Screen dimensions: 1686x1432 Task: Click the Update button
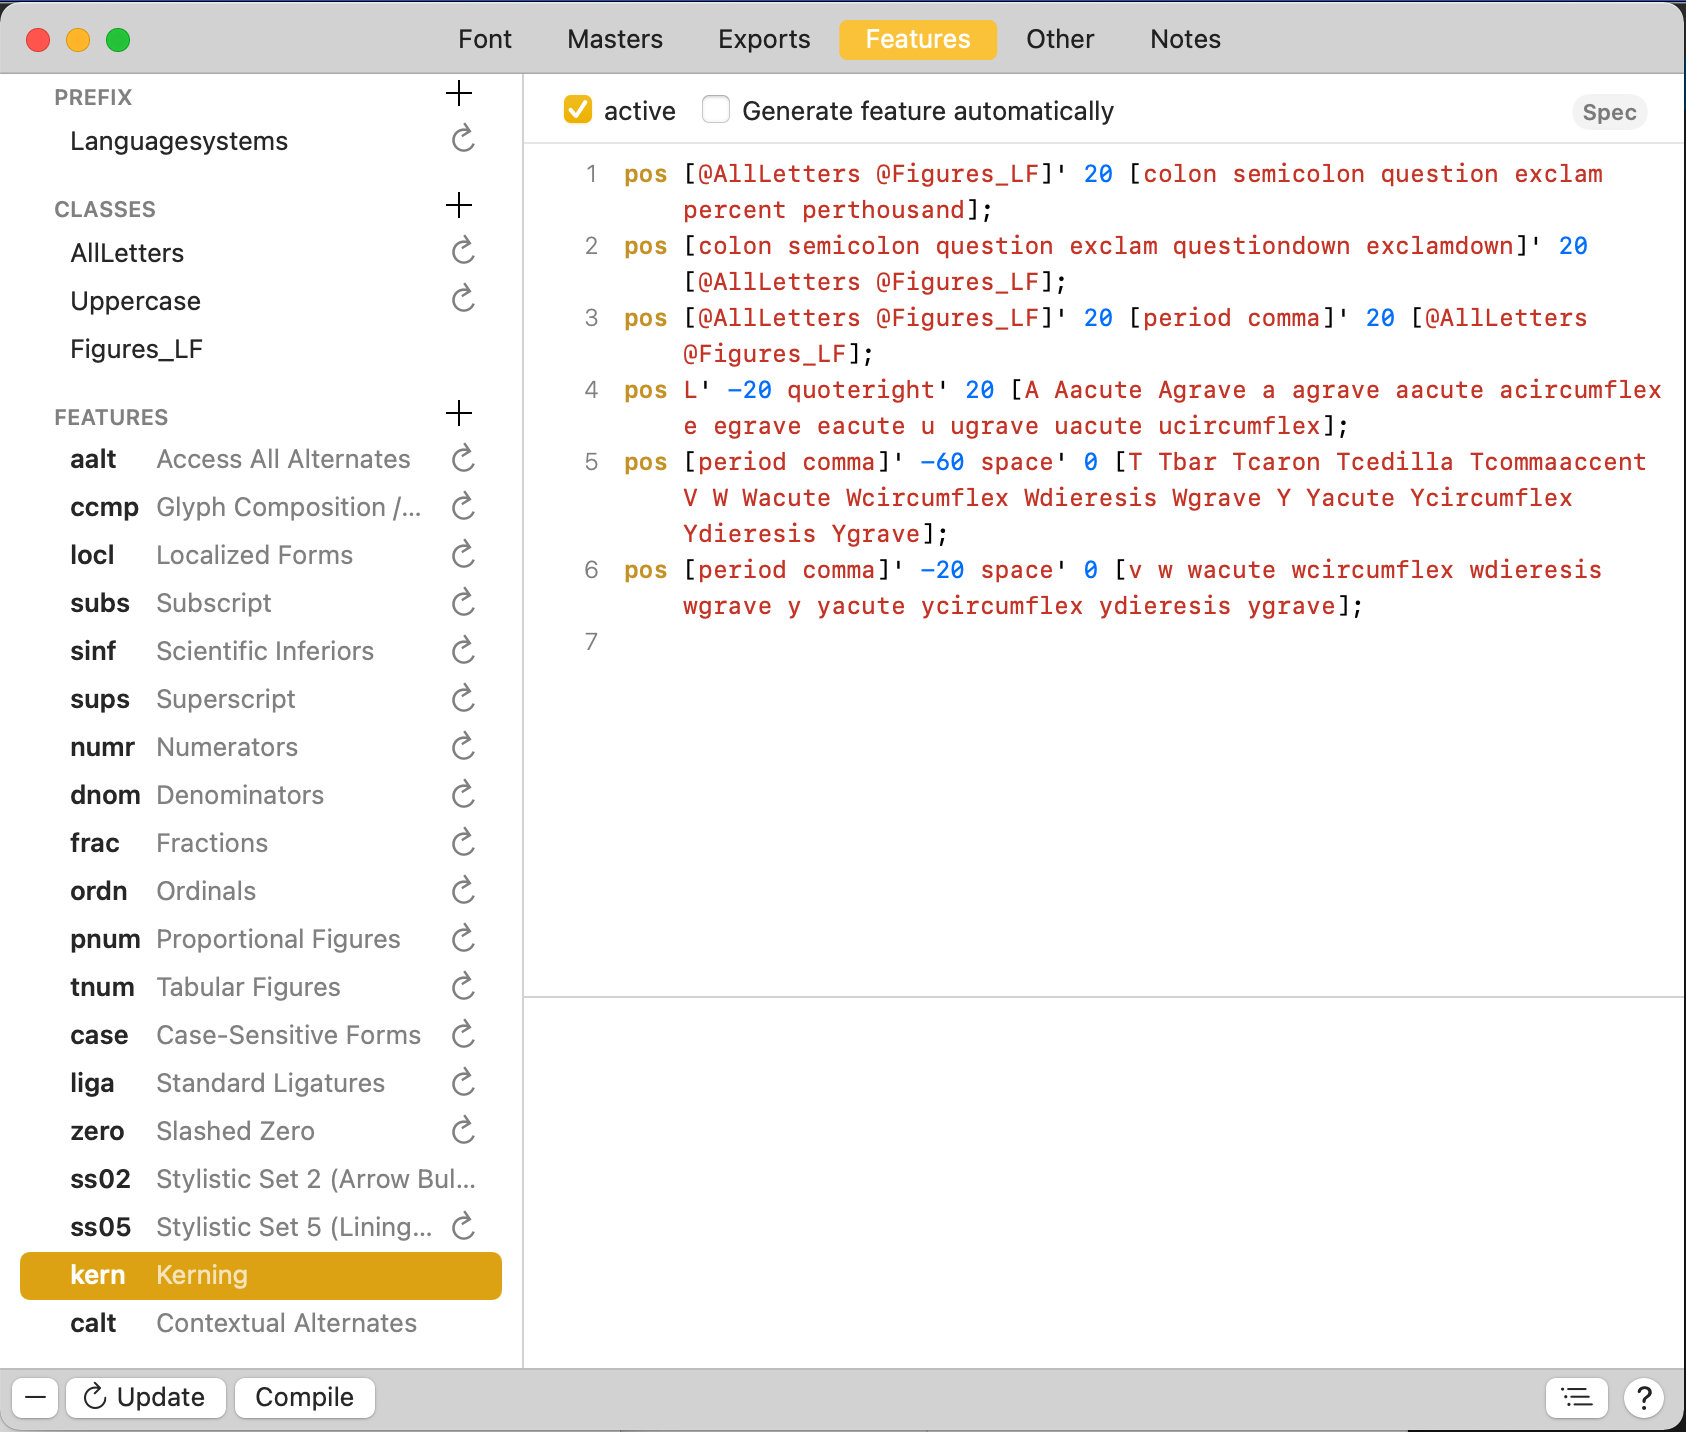tap(146, 1397)
